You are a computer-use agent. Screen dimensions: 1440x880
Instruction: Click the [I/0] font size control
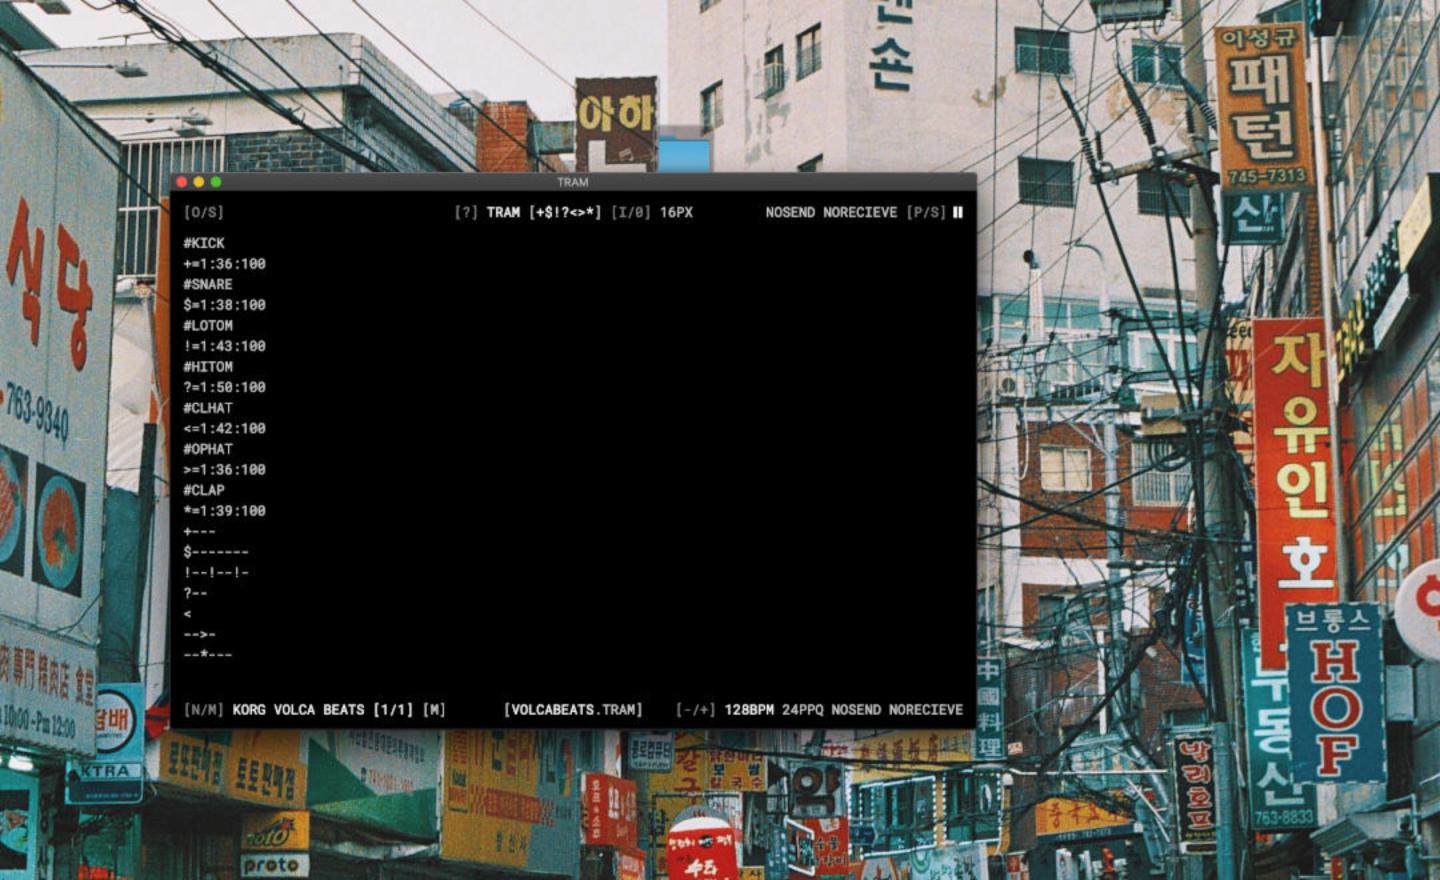tap(630, 212)
